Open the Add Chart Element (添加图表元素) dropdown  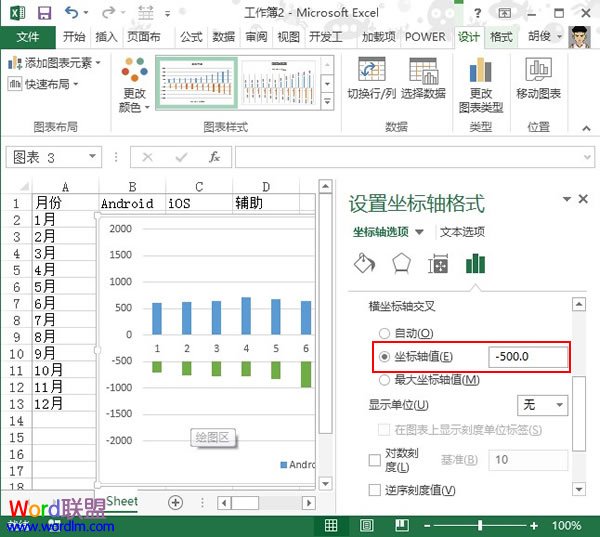point(54,62)
